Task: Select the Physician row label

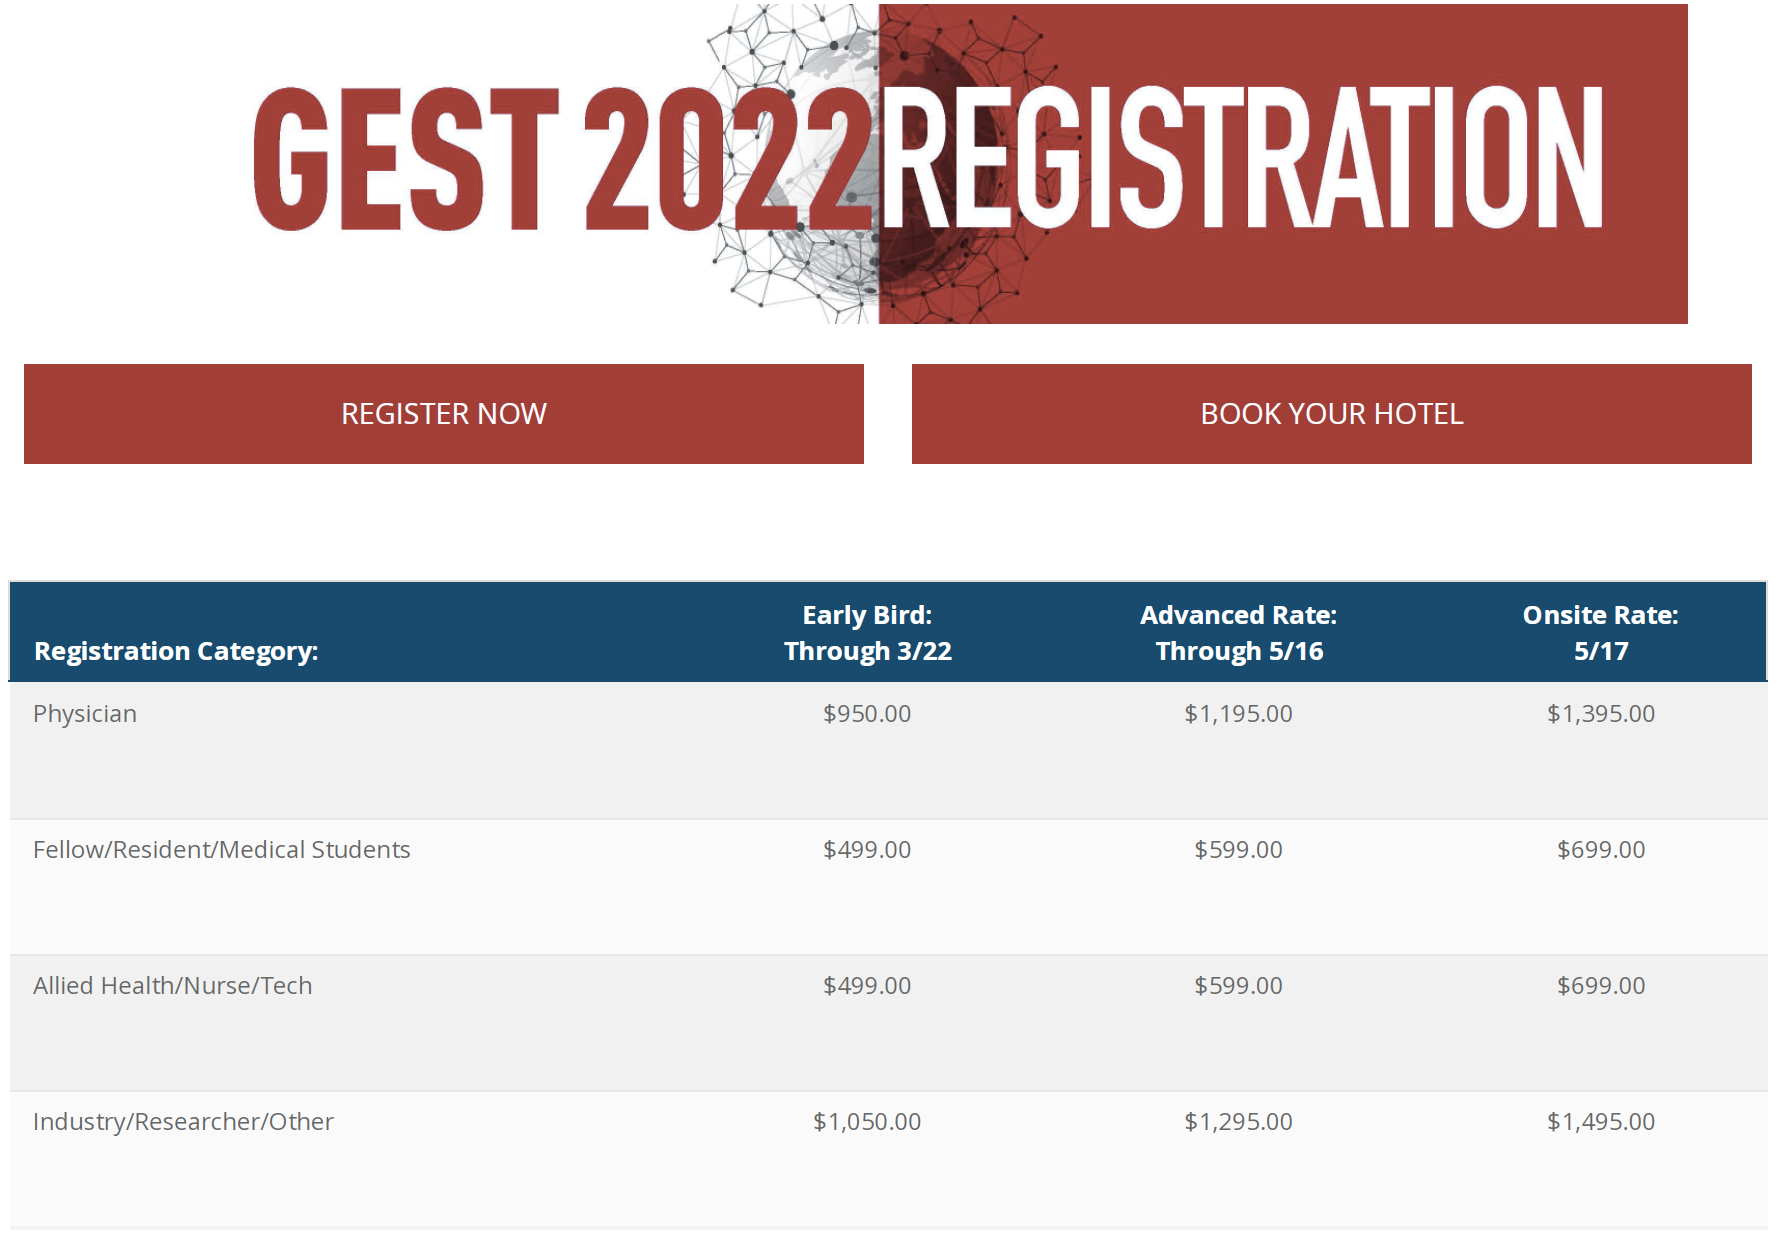Action: [85, 714]
